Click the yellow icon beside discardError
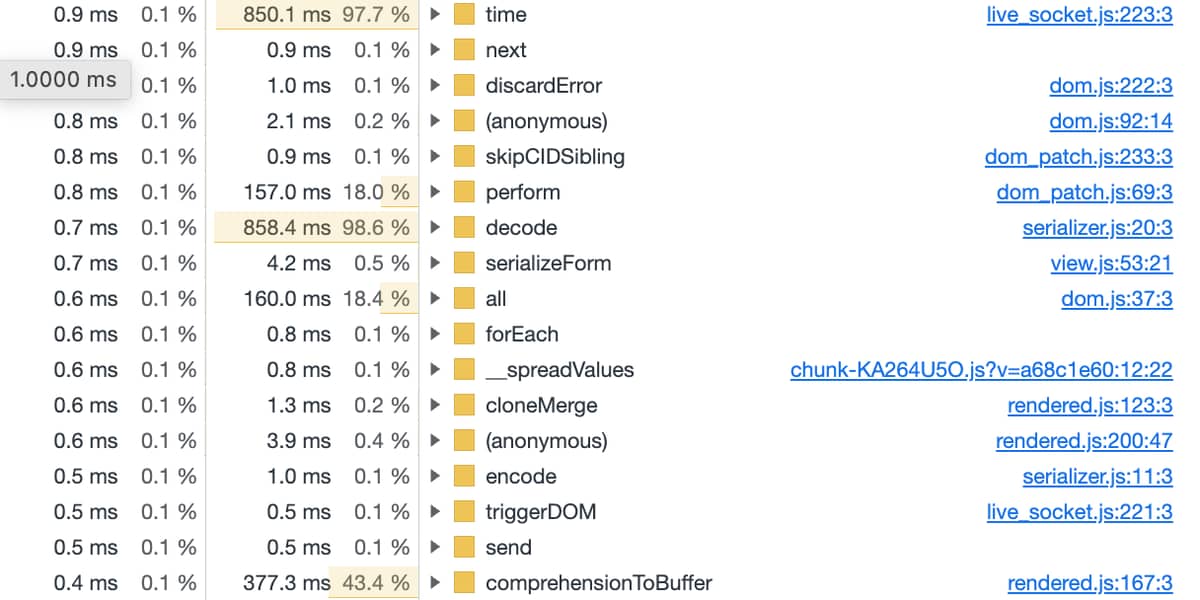This screenshot has width=1200, height=600. point(463,86)
